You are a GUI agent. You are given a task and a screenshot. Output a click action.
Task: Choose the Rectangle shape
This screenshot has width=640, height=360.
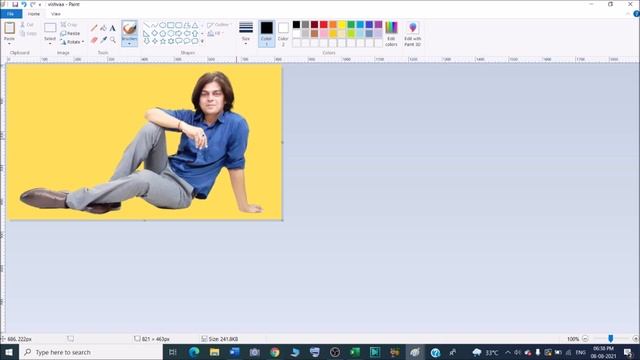pyautogui.click(x=171, y=25)
